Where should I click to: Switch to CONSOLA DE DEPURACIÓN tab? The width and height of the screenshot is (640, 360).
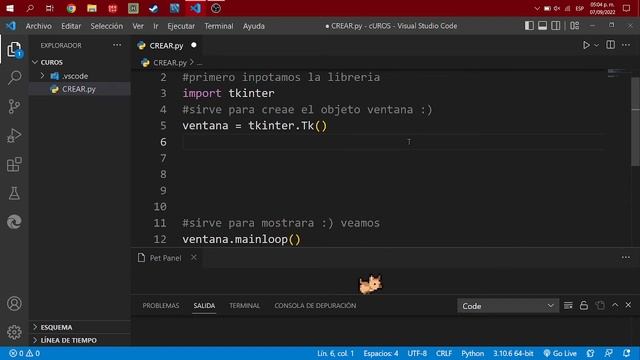coord(315,306)
